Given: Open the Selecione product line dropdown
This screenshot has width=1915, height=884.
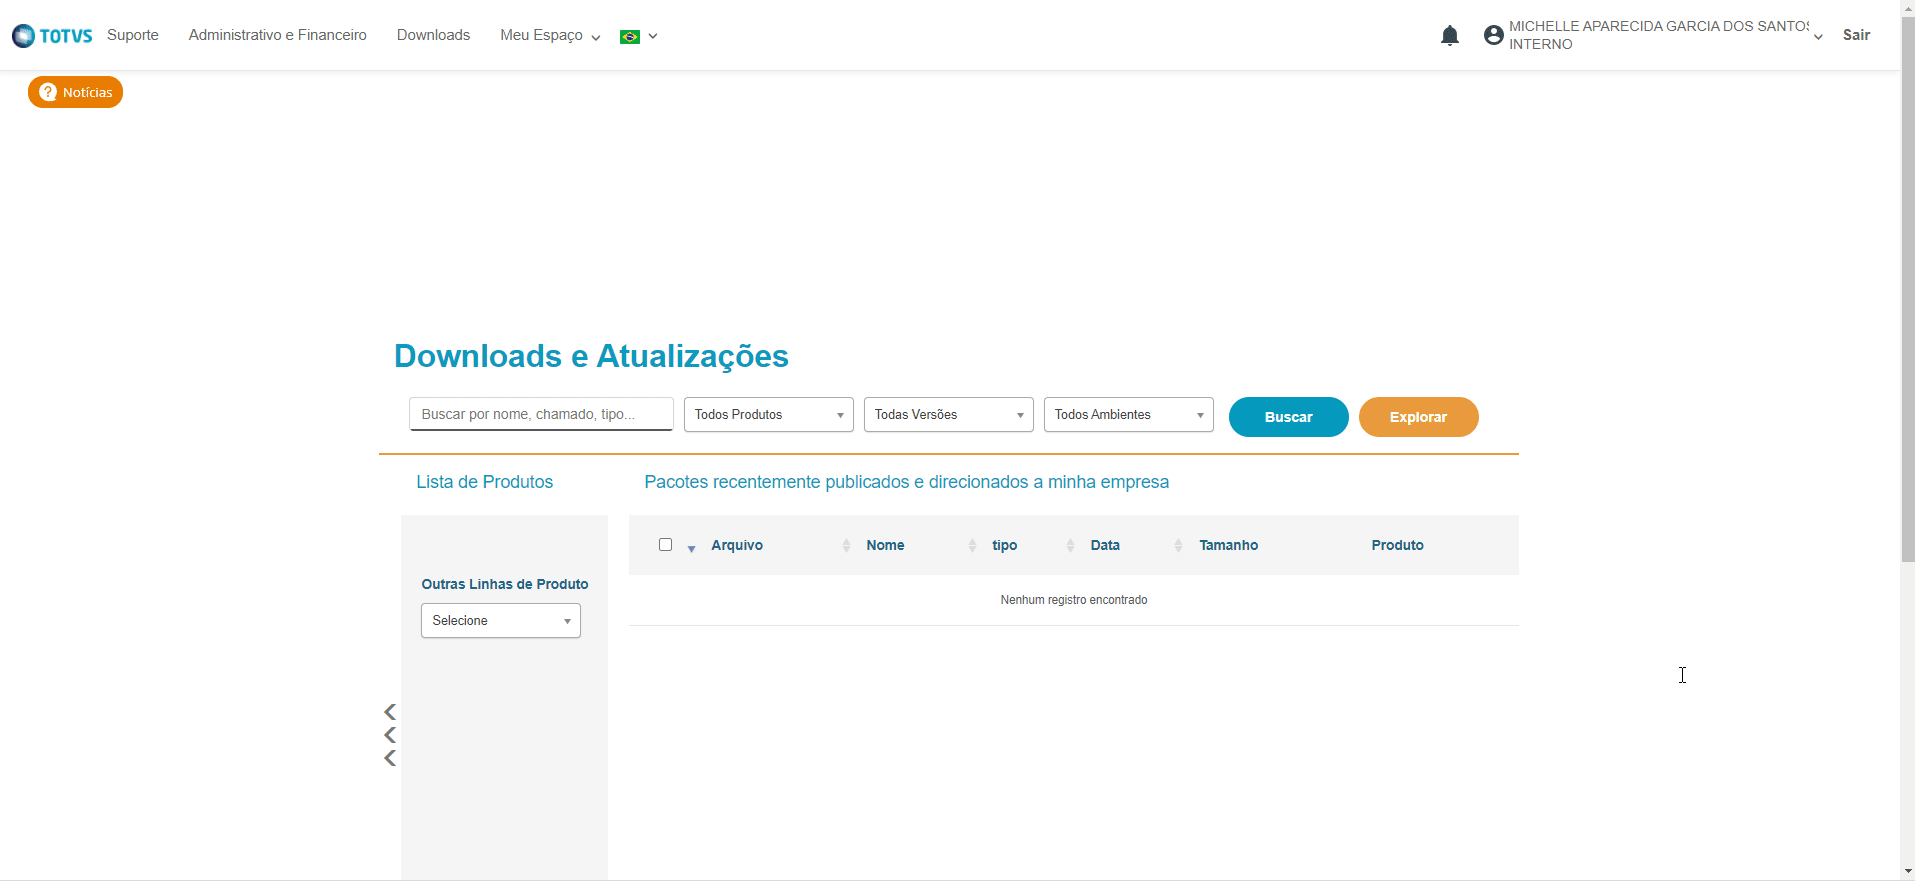Looking at the screenshot, I should 500,621.
